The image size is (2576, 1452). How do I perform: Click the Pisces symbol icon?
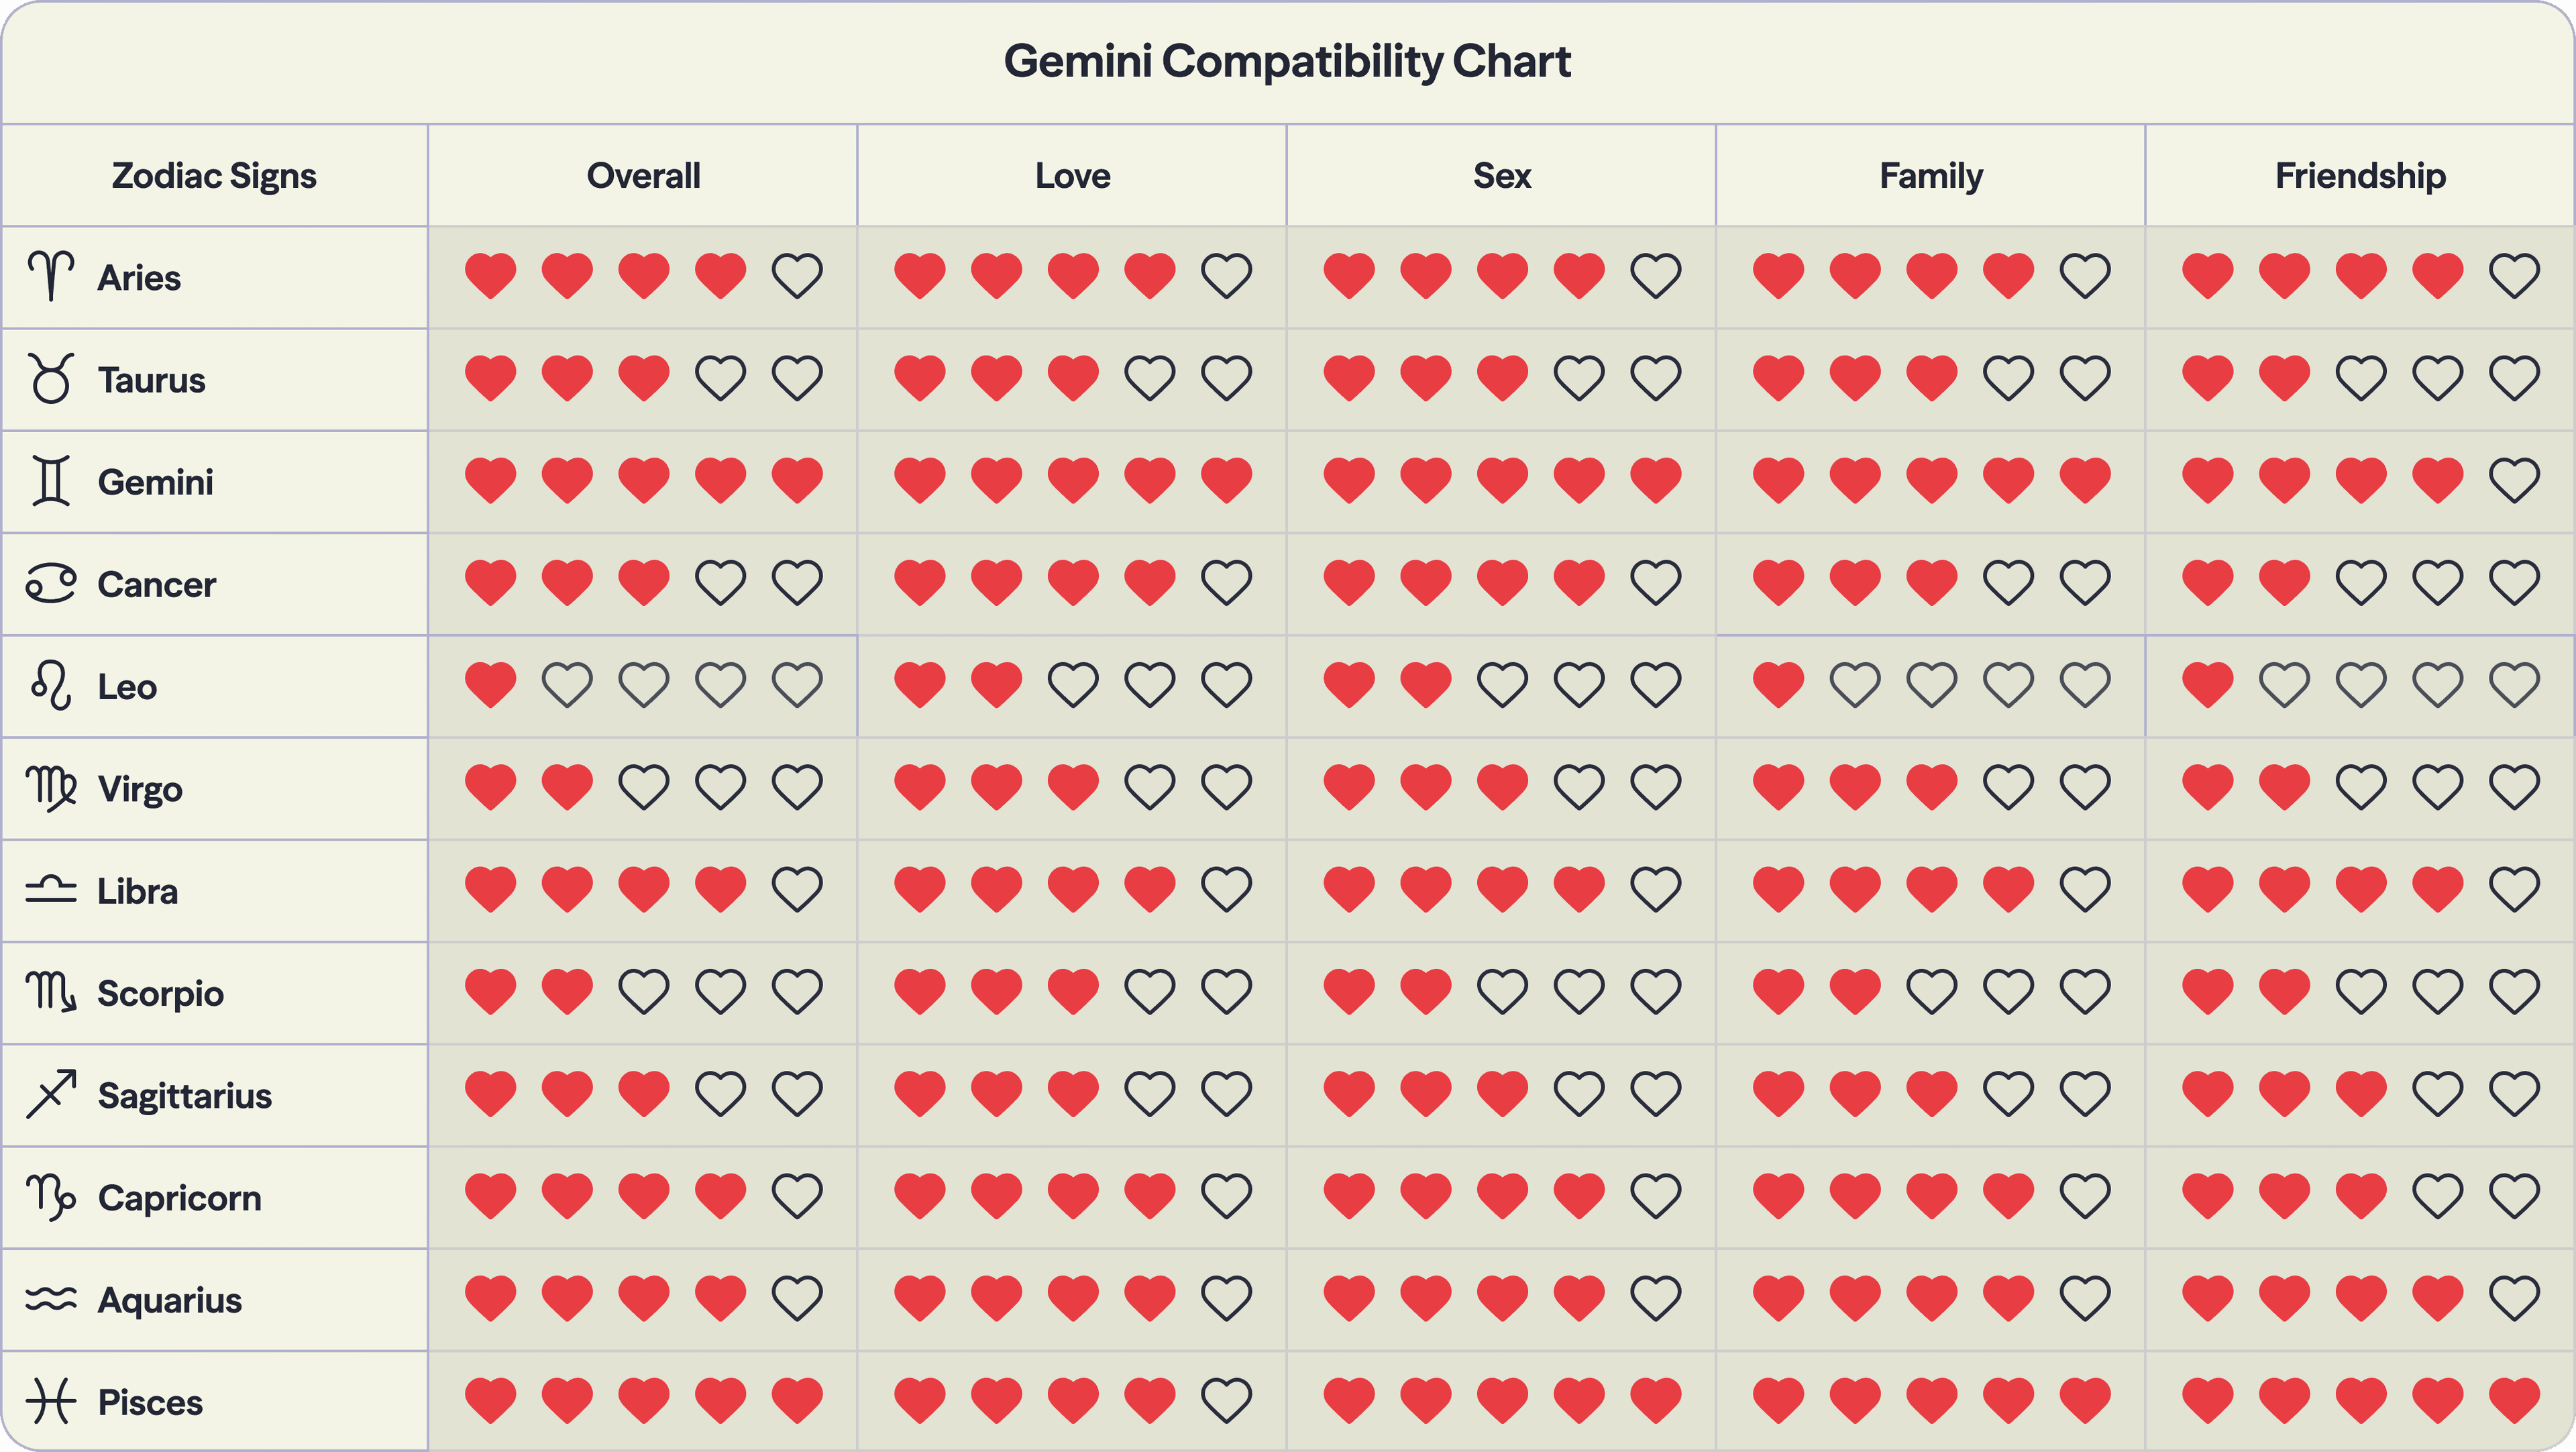[51, 1401]
